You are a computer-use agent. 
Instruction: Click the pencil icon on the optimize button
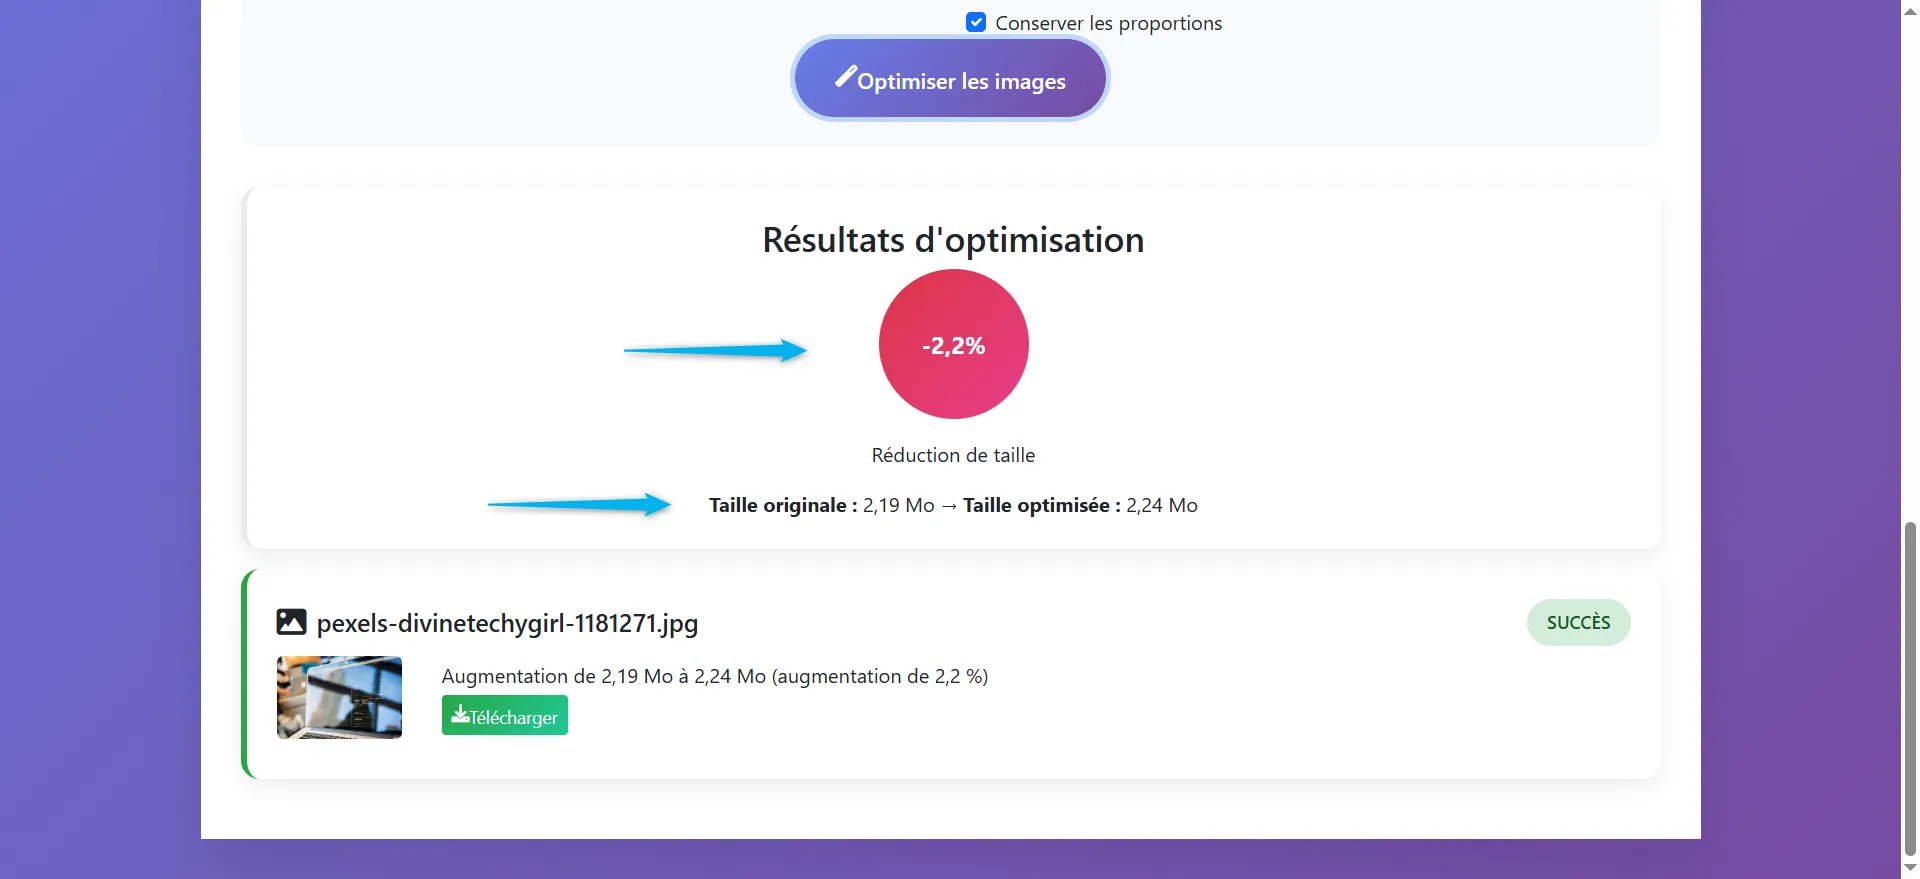coord(847,77)
